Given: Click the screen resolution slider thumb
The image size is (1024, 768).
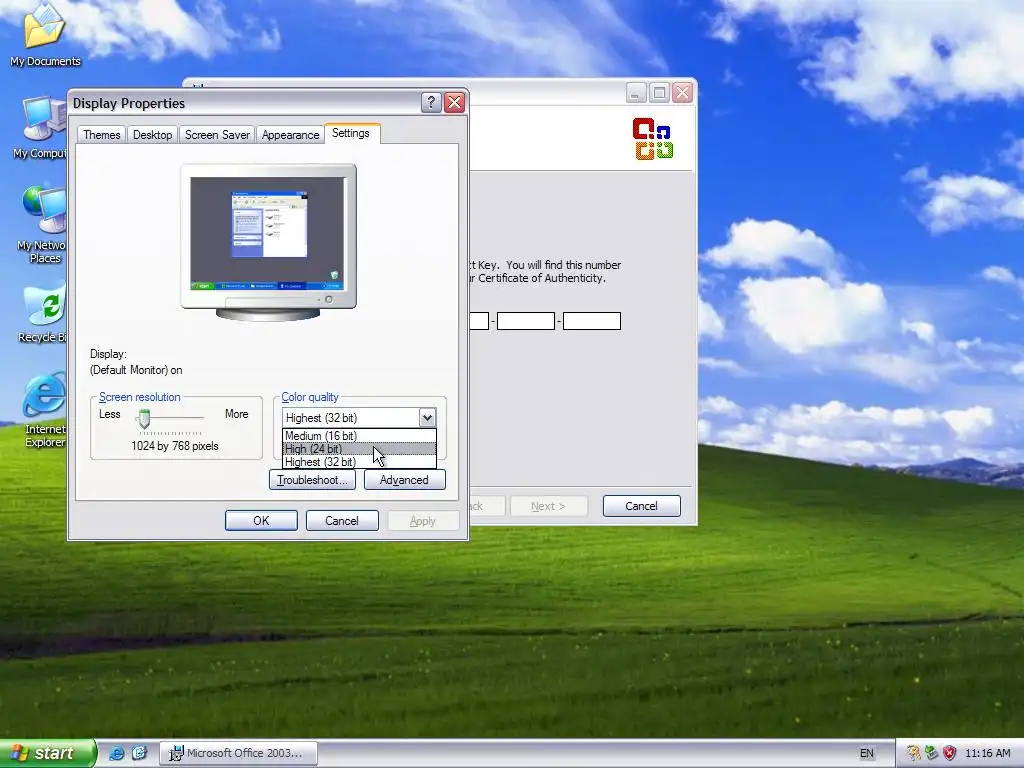Looking at the screenshot, I should (144, 418).
